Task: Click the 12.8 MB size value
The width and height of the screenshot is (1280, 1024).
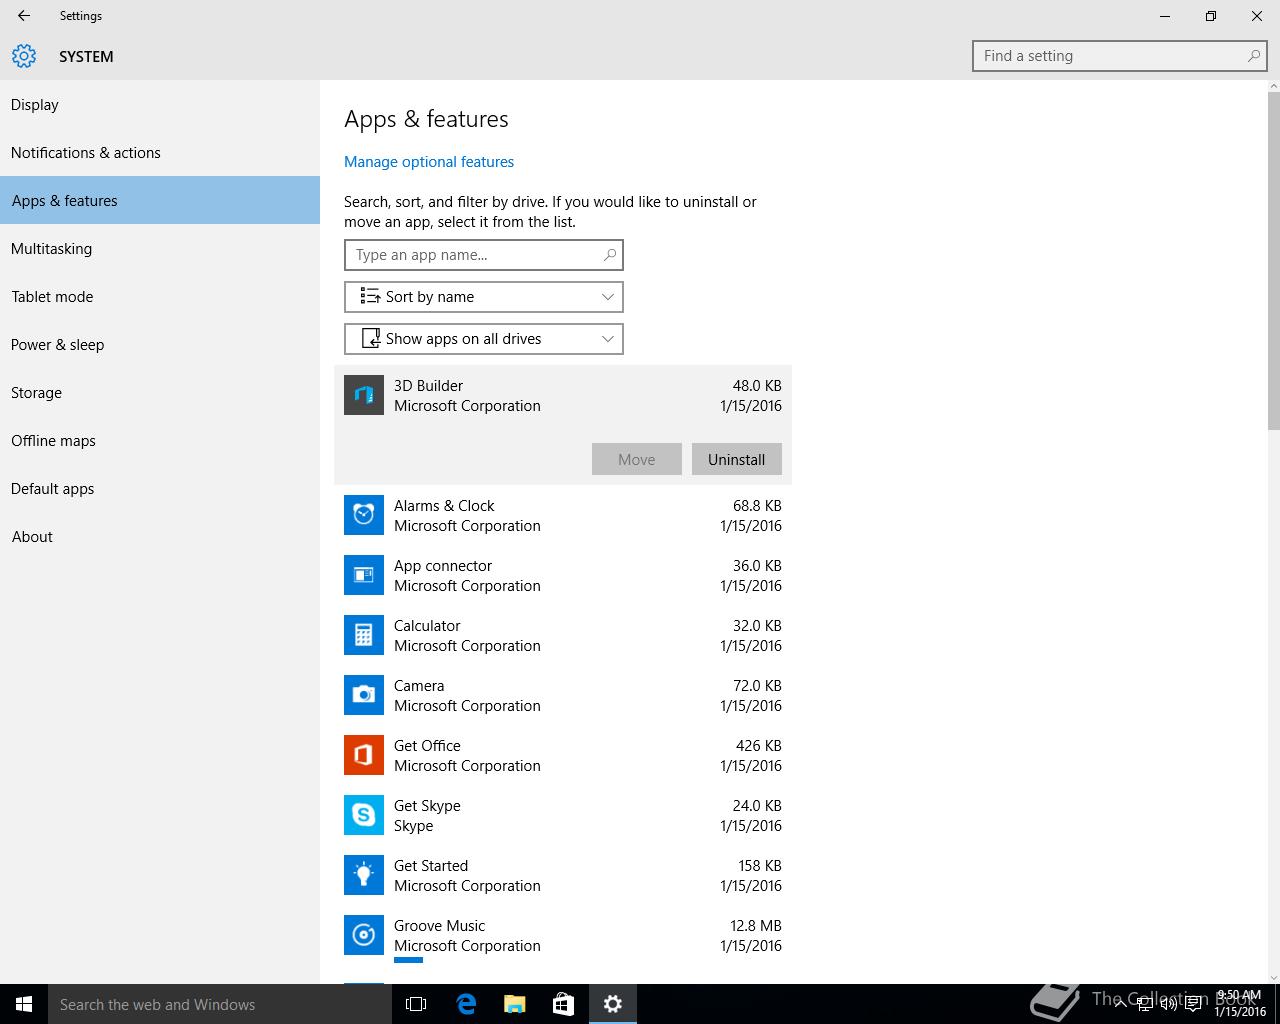Action: 756,926
